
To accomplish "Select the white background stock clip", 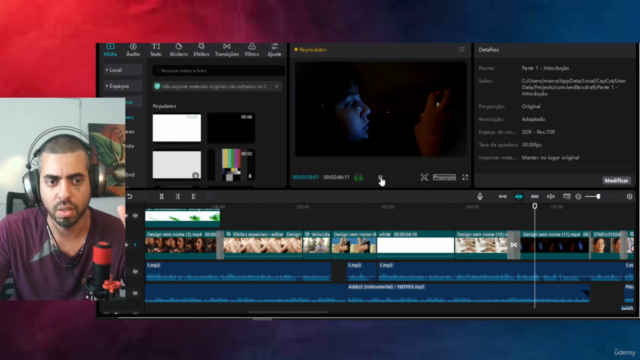I will coord(177,128).
